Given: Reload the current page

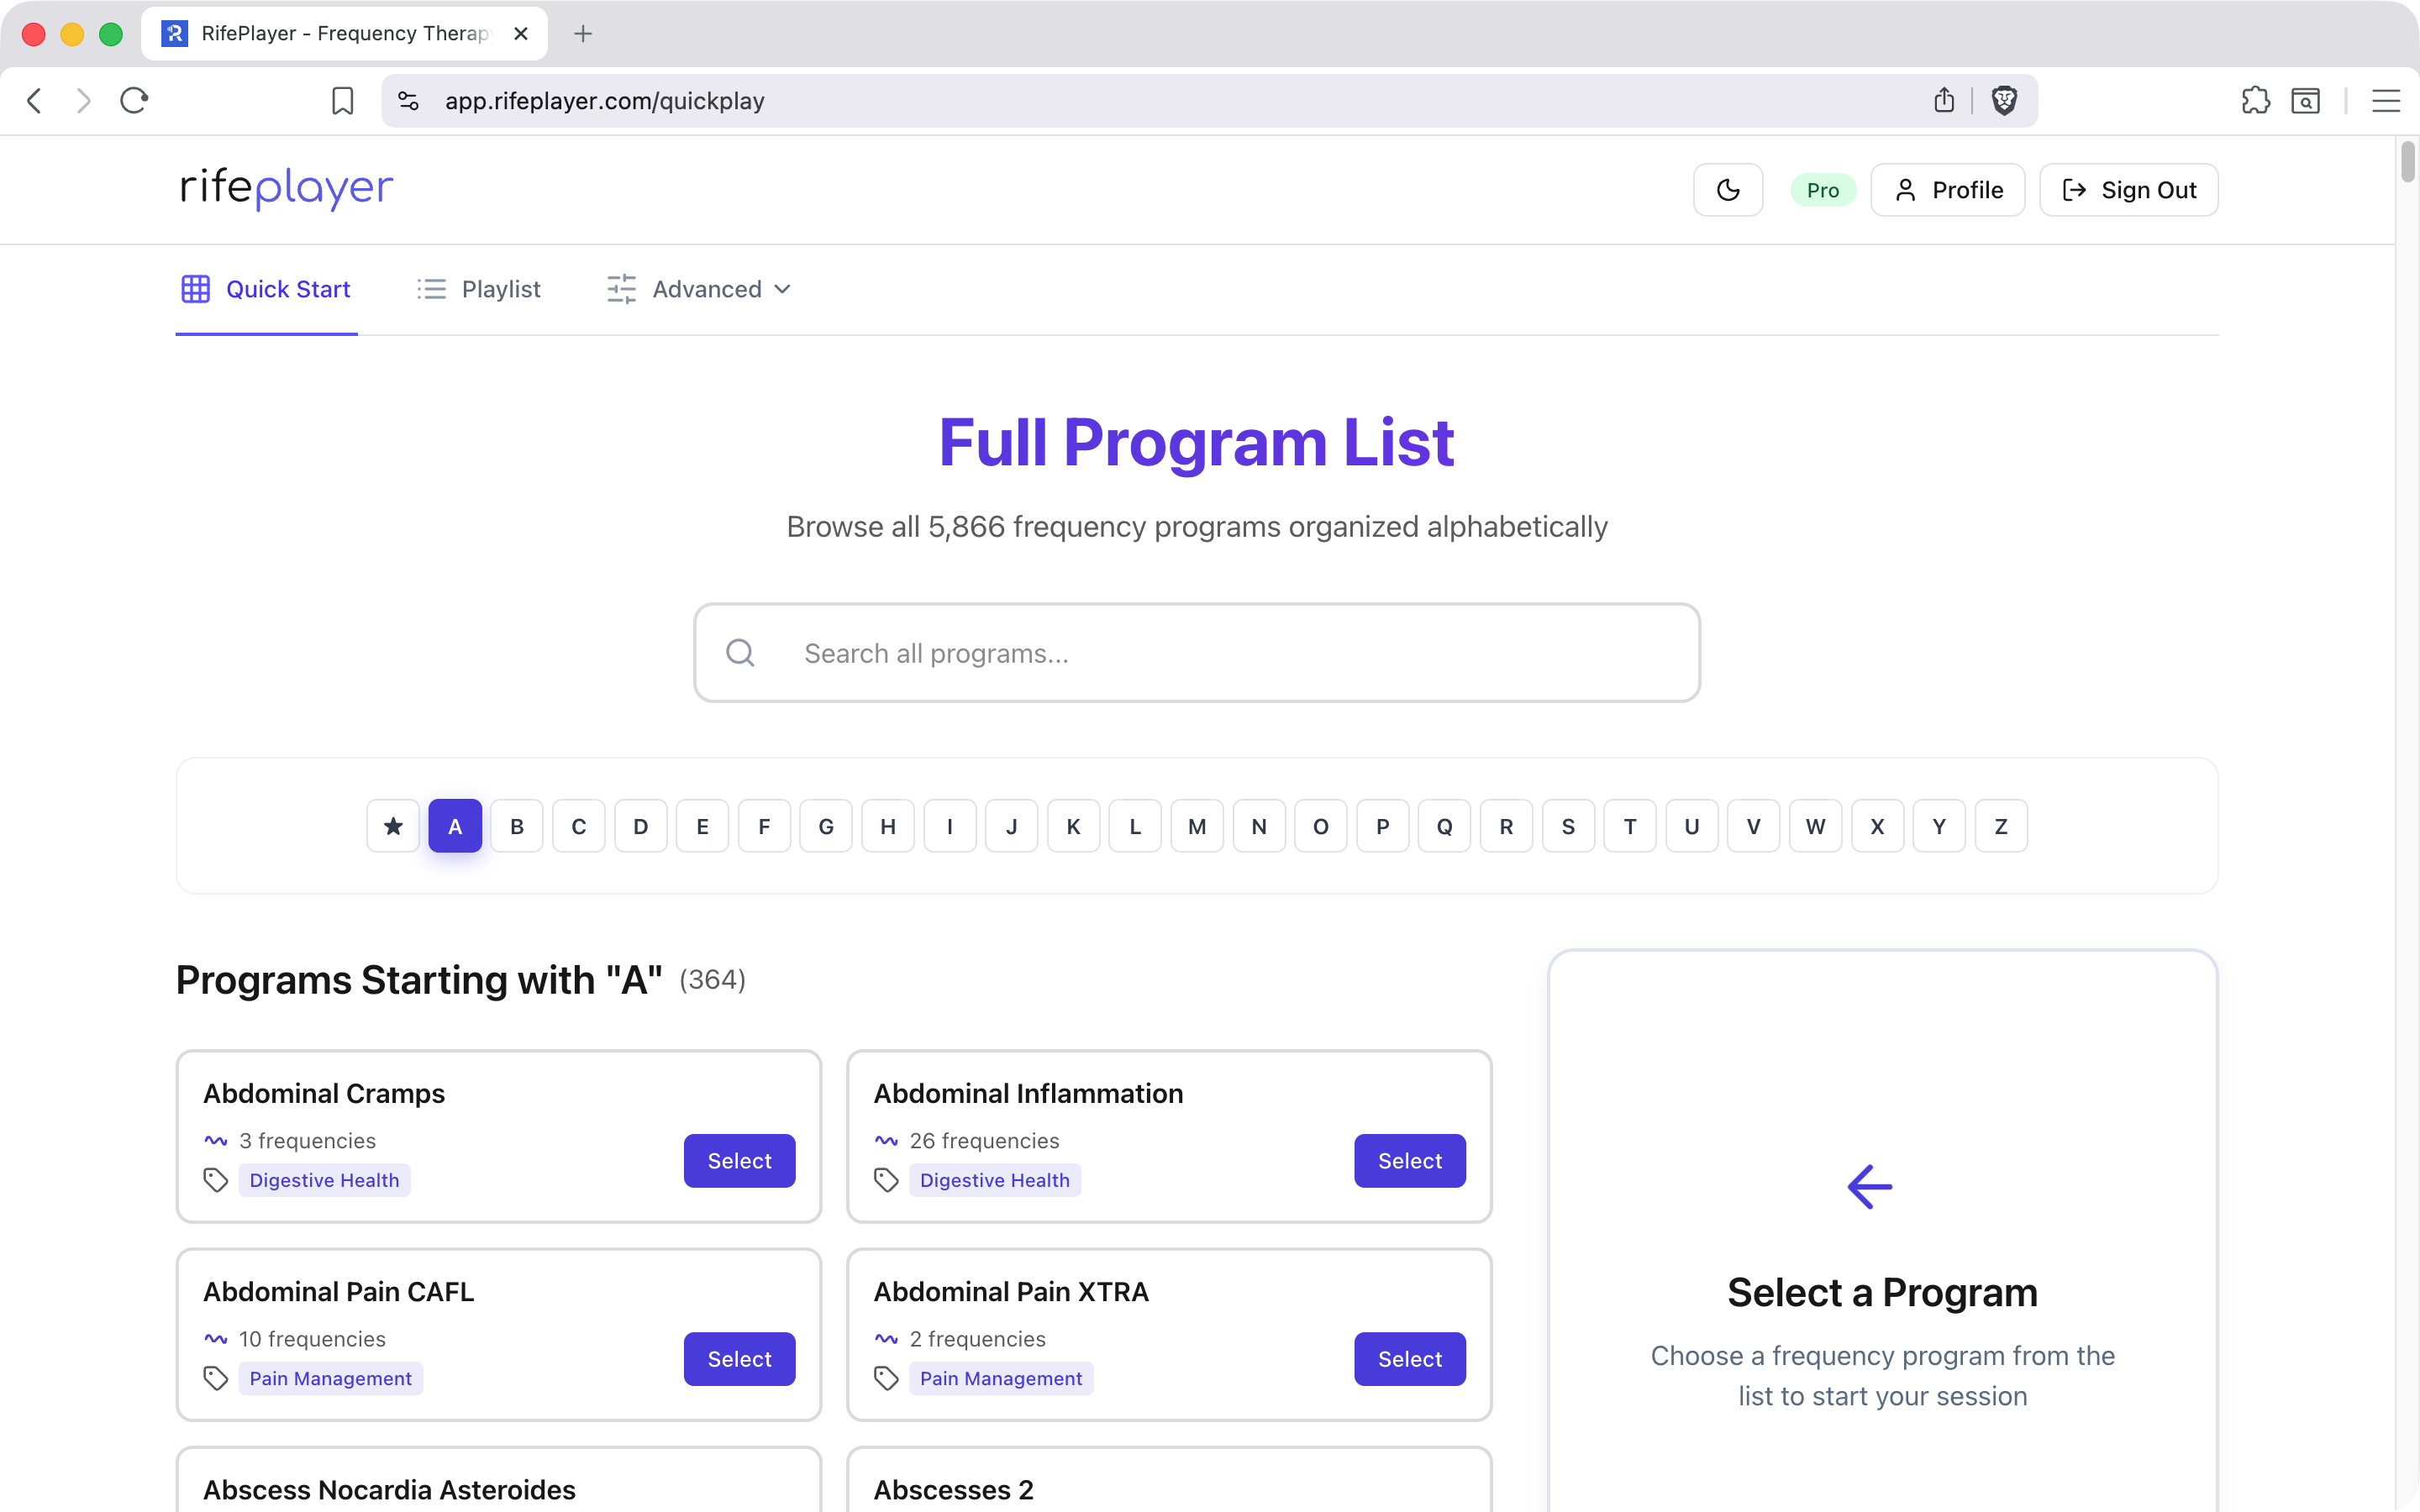Looking at the screenshot, I should 134,101.
